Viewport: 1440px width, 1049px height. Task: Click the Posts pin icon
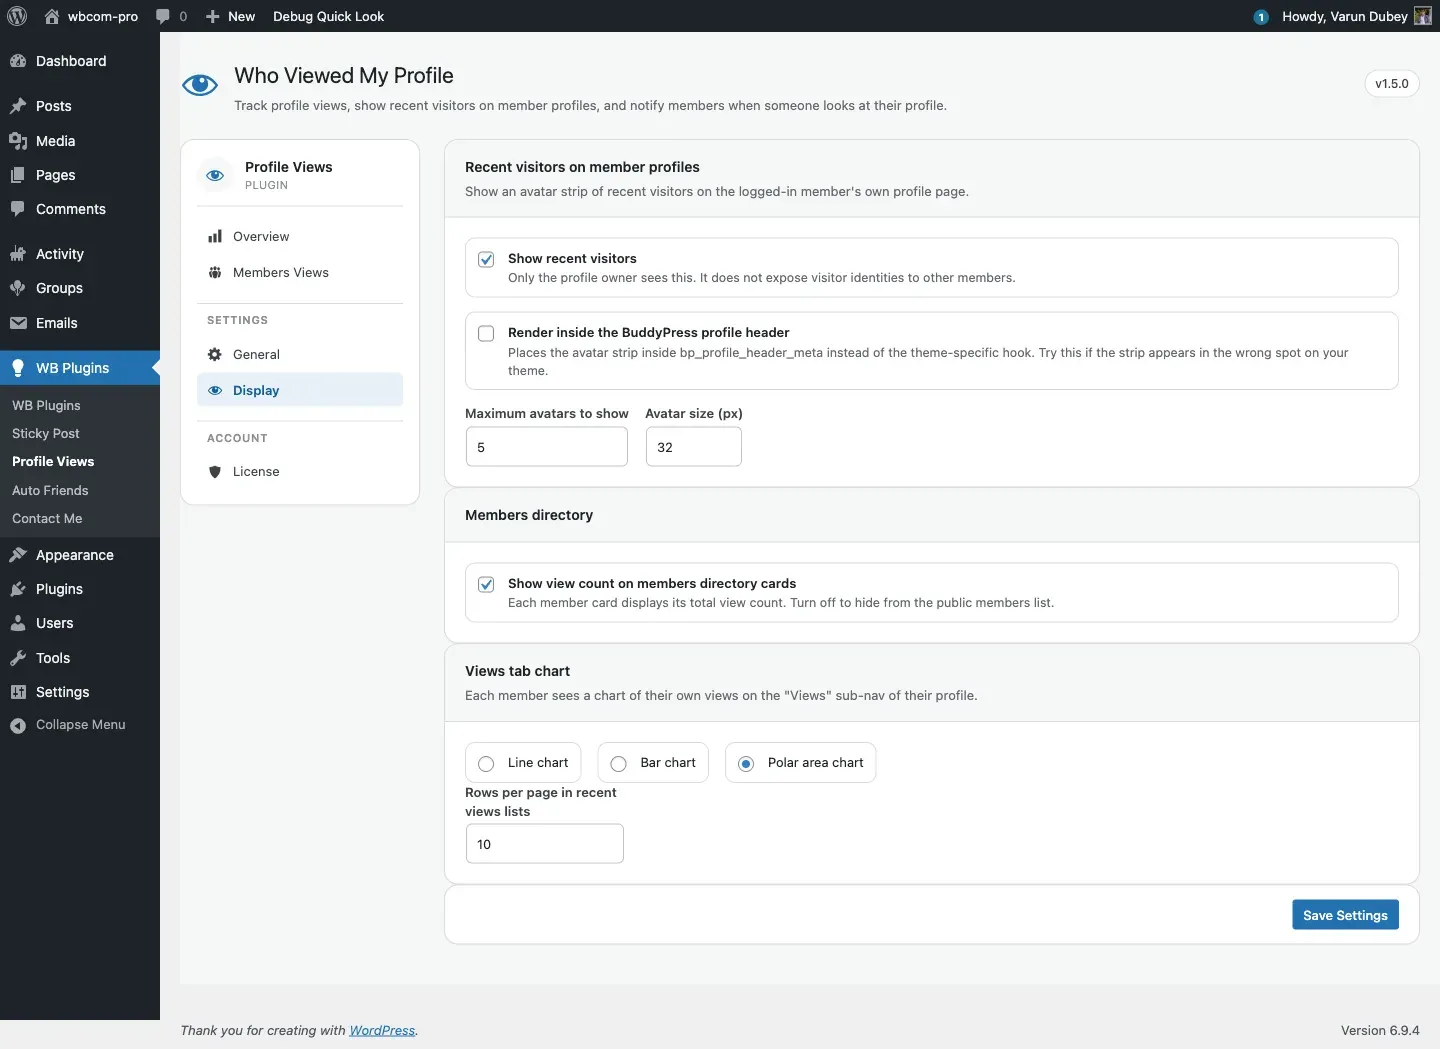pyautogui.click(x=18, y=106)
